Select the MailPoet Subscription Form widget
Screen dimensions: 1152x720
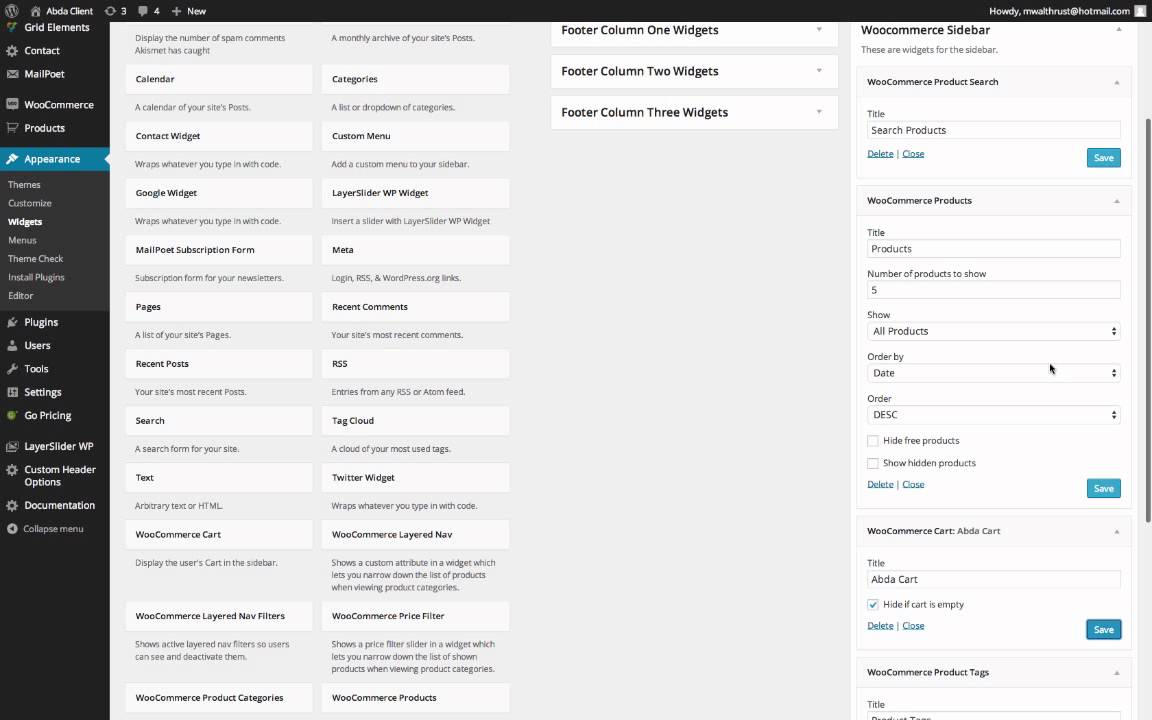pos(219,250)
